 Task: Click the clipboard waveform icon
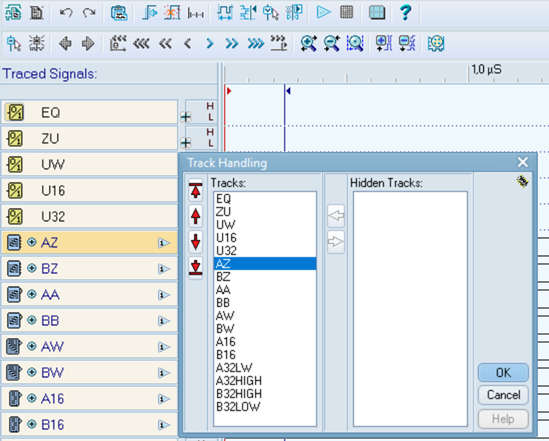119,13
